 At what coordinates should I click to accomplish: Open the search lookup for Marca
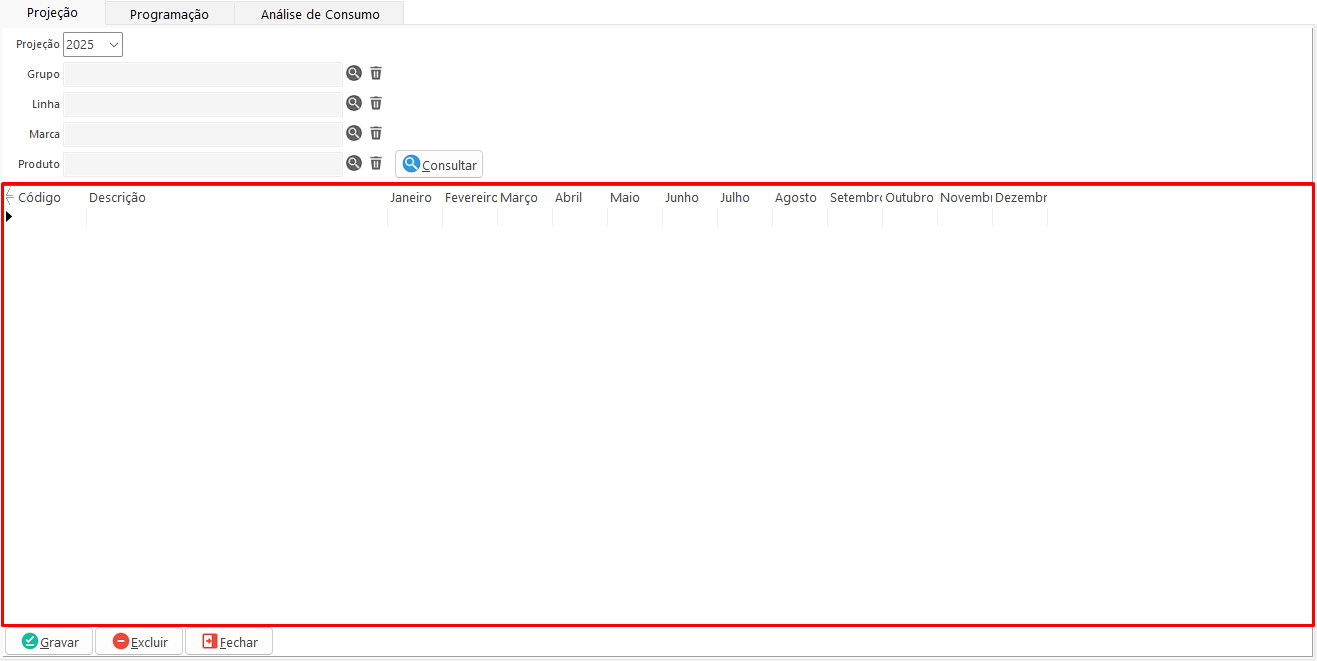(x=353, y=133)
